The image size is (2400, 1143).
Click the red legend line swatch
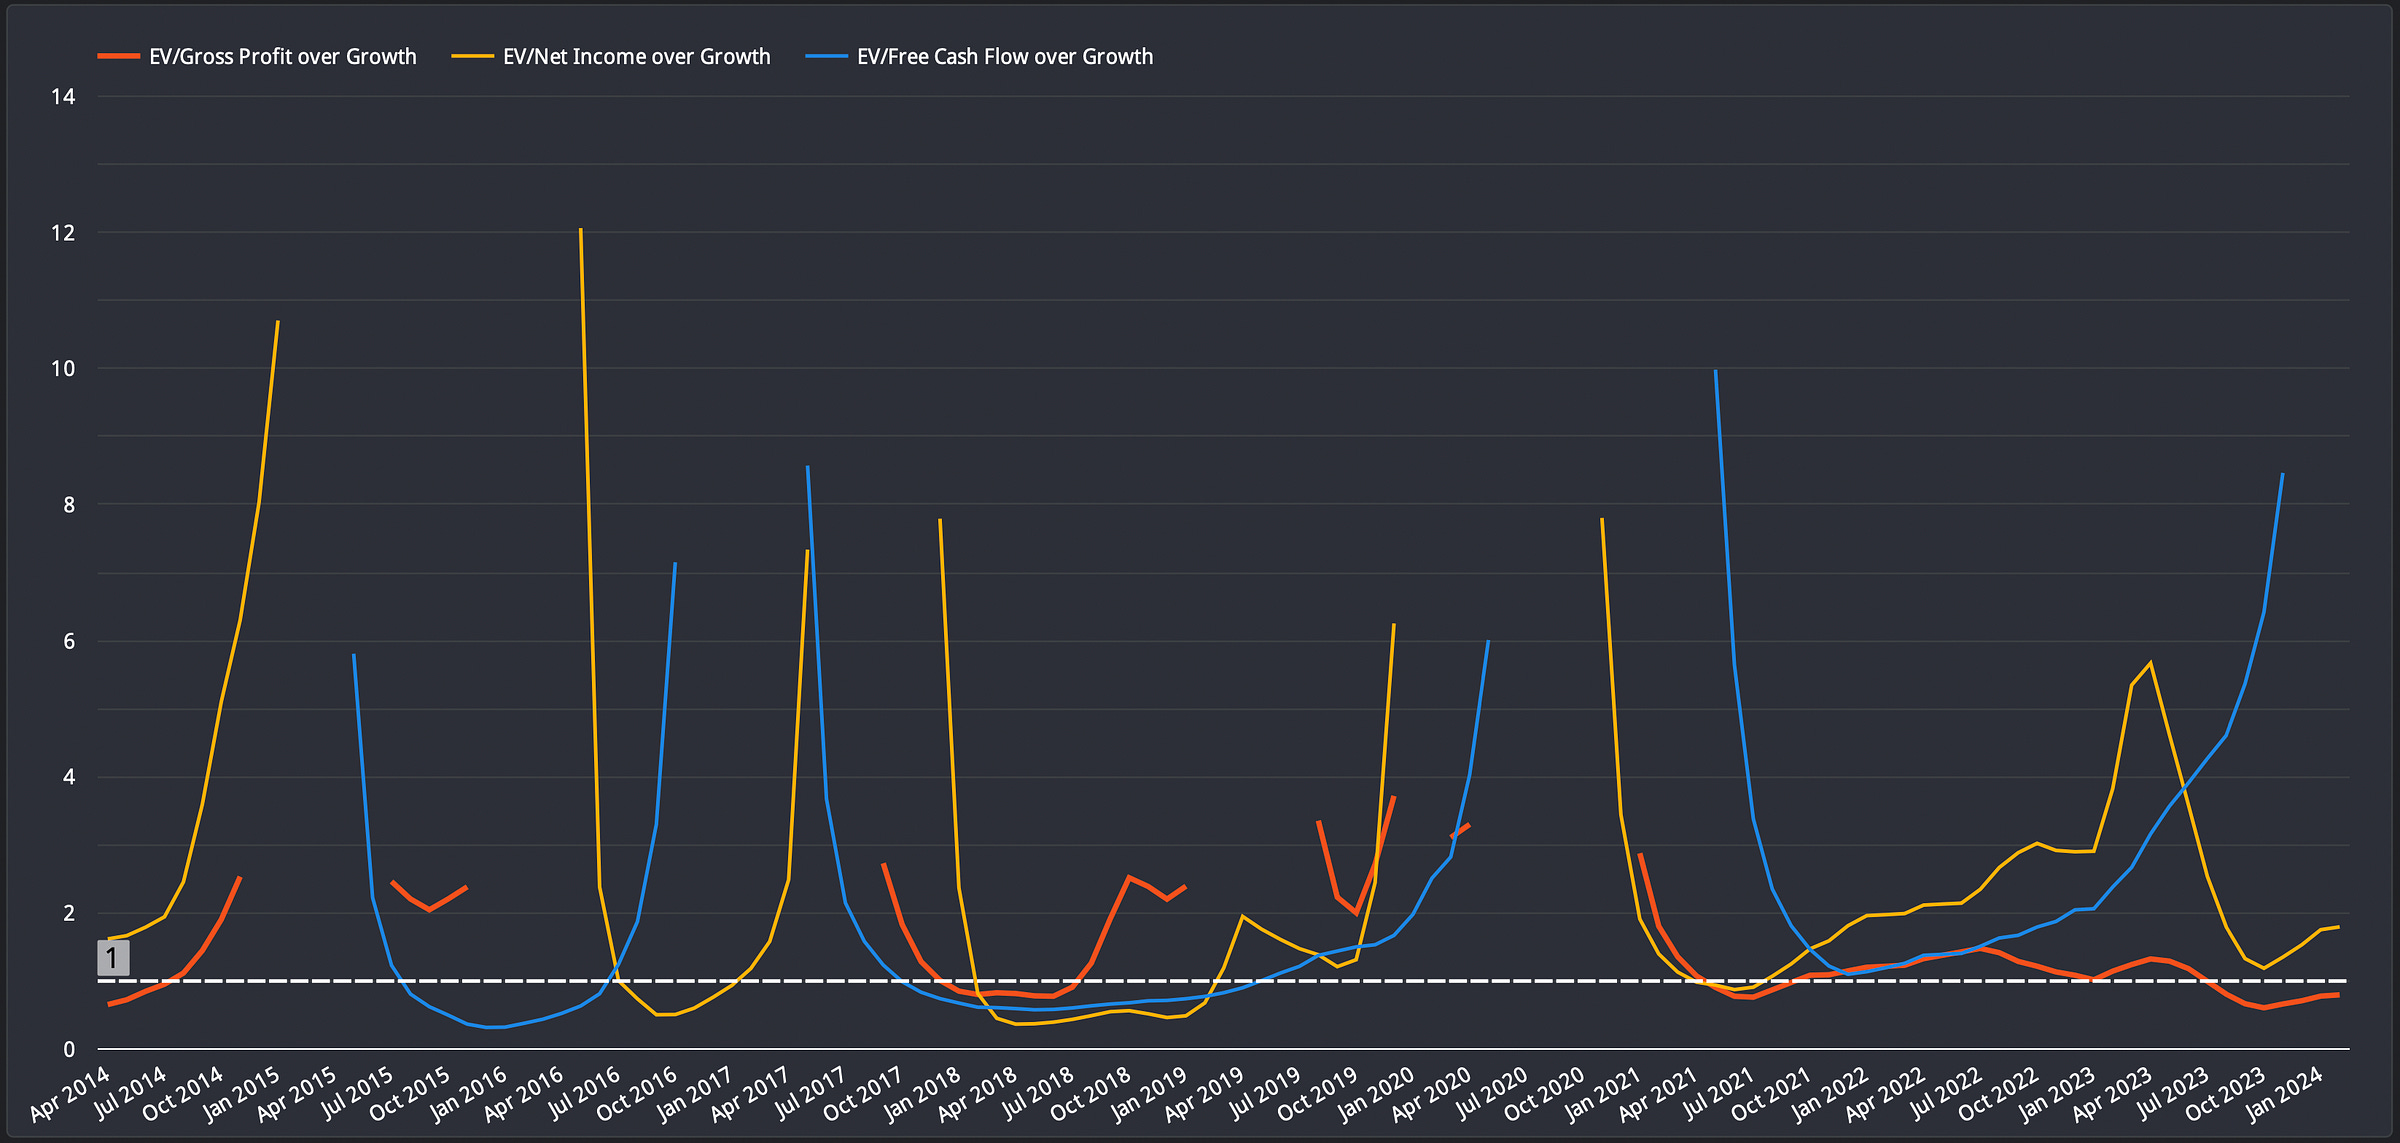[x=118, y=57]
